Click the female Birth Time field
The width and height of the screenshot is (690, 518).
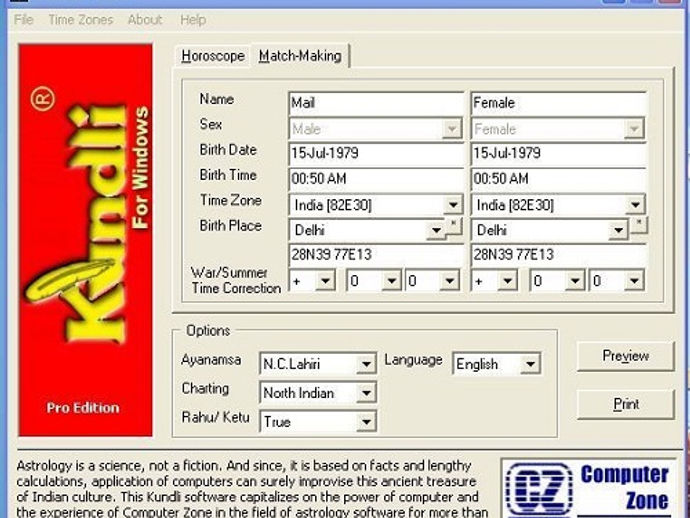tap(558, 179)
